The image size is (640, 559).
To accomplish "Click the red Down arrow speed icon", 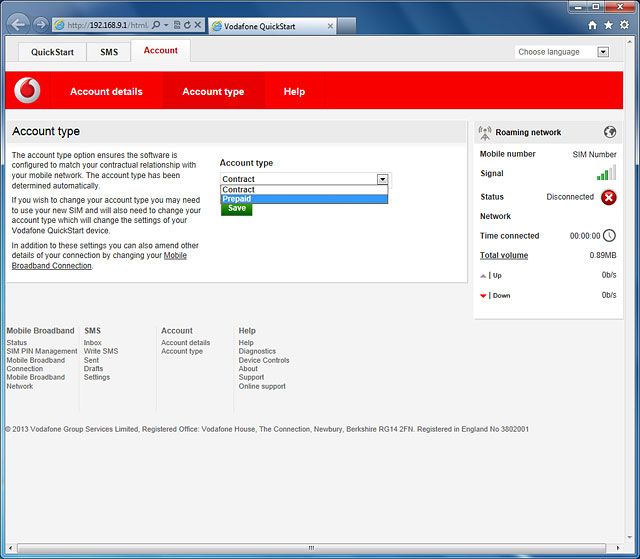I will (483, 296).
